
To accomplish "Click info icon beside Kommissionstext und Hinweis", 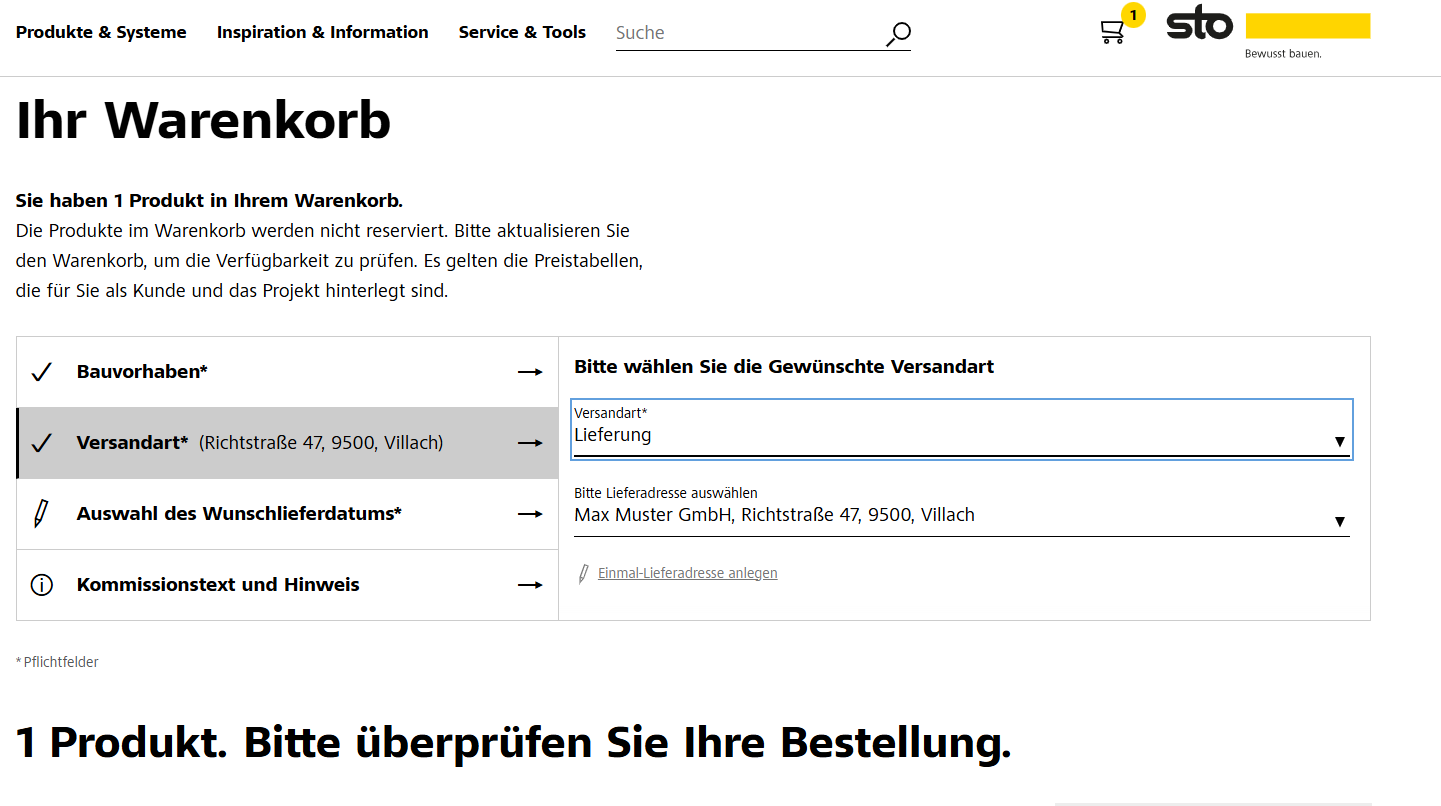I will click(41, 585).
